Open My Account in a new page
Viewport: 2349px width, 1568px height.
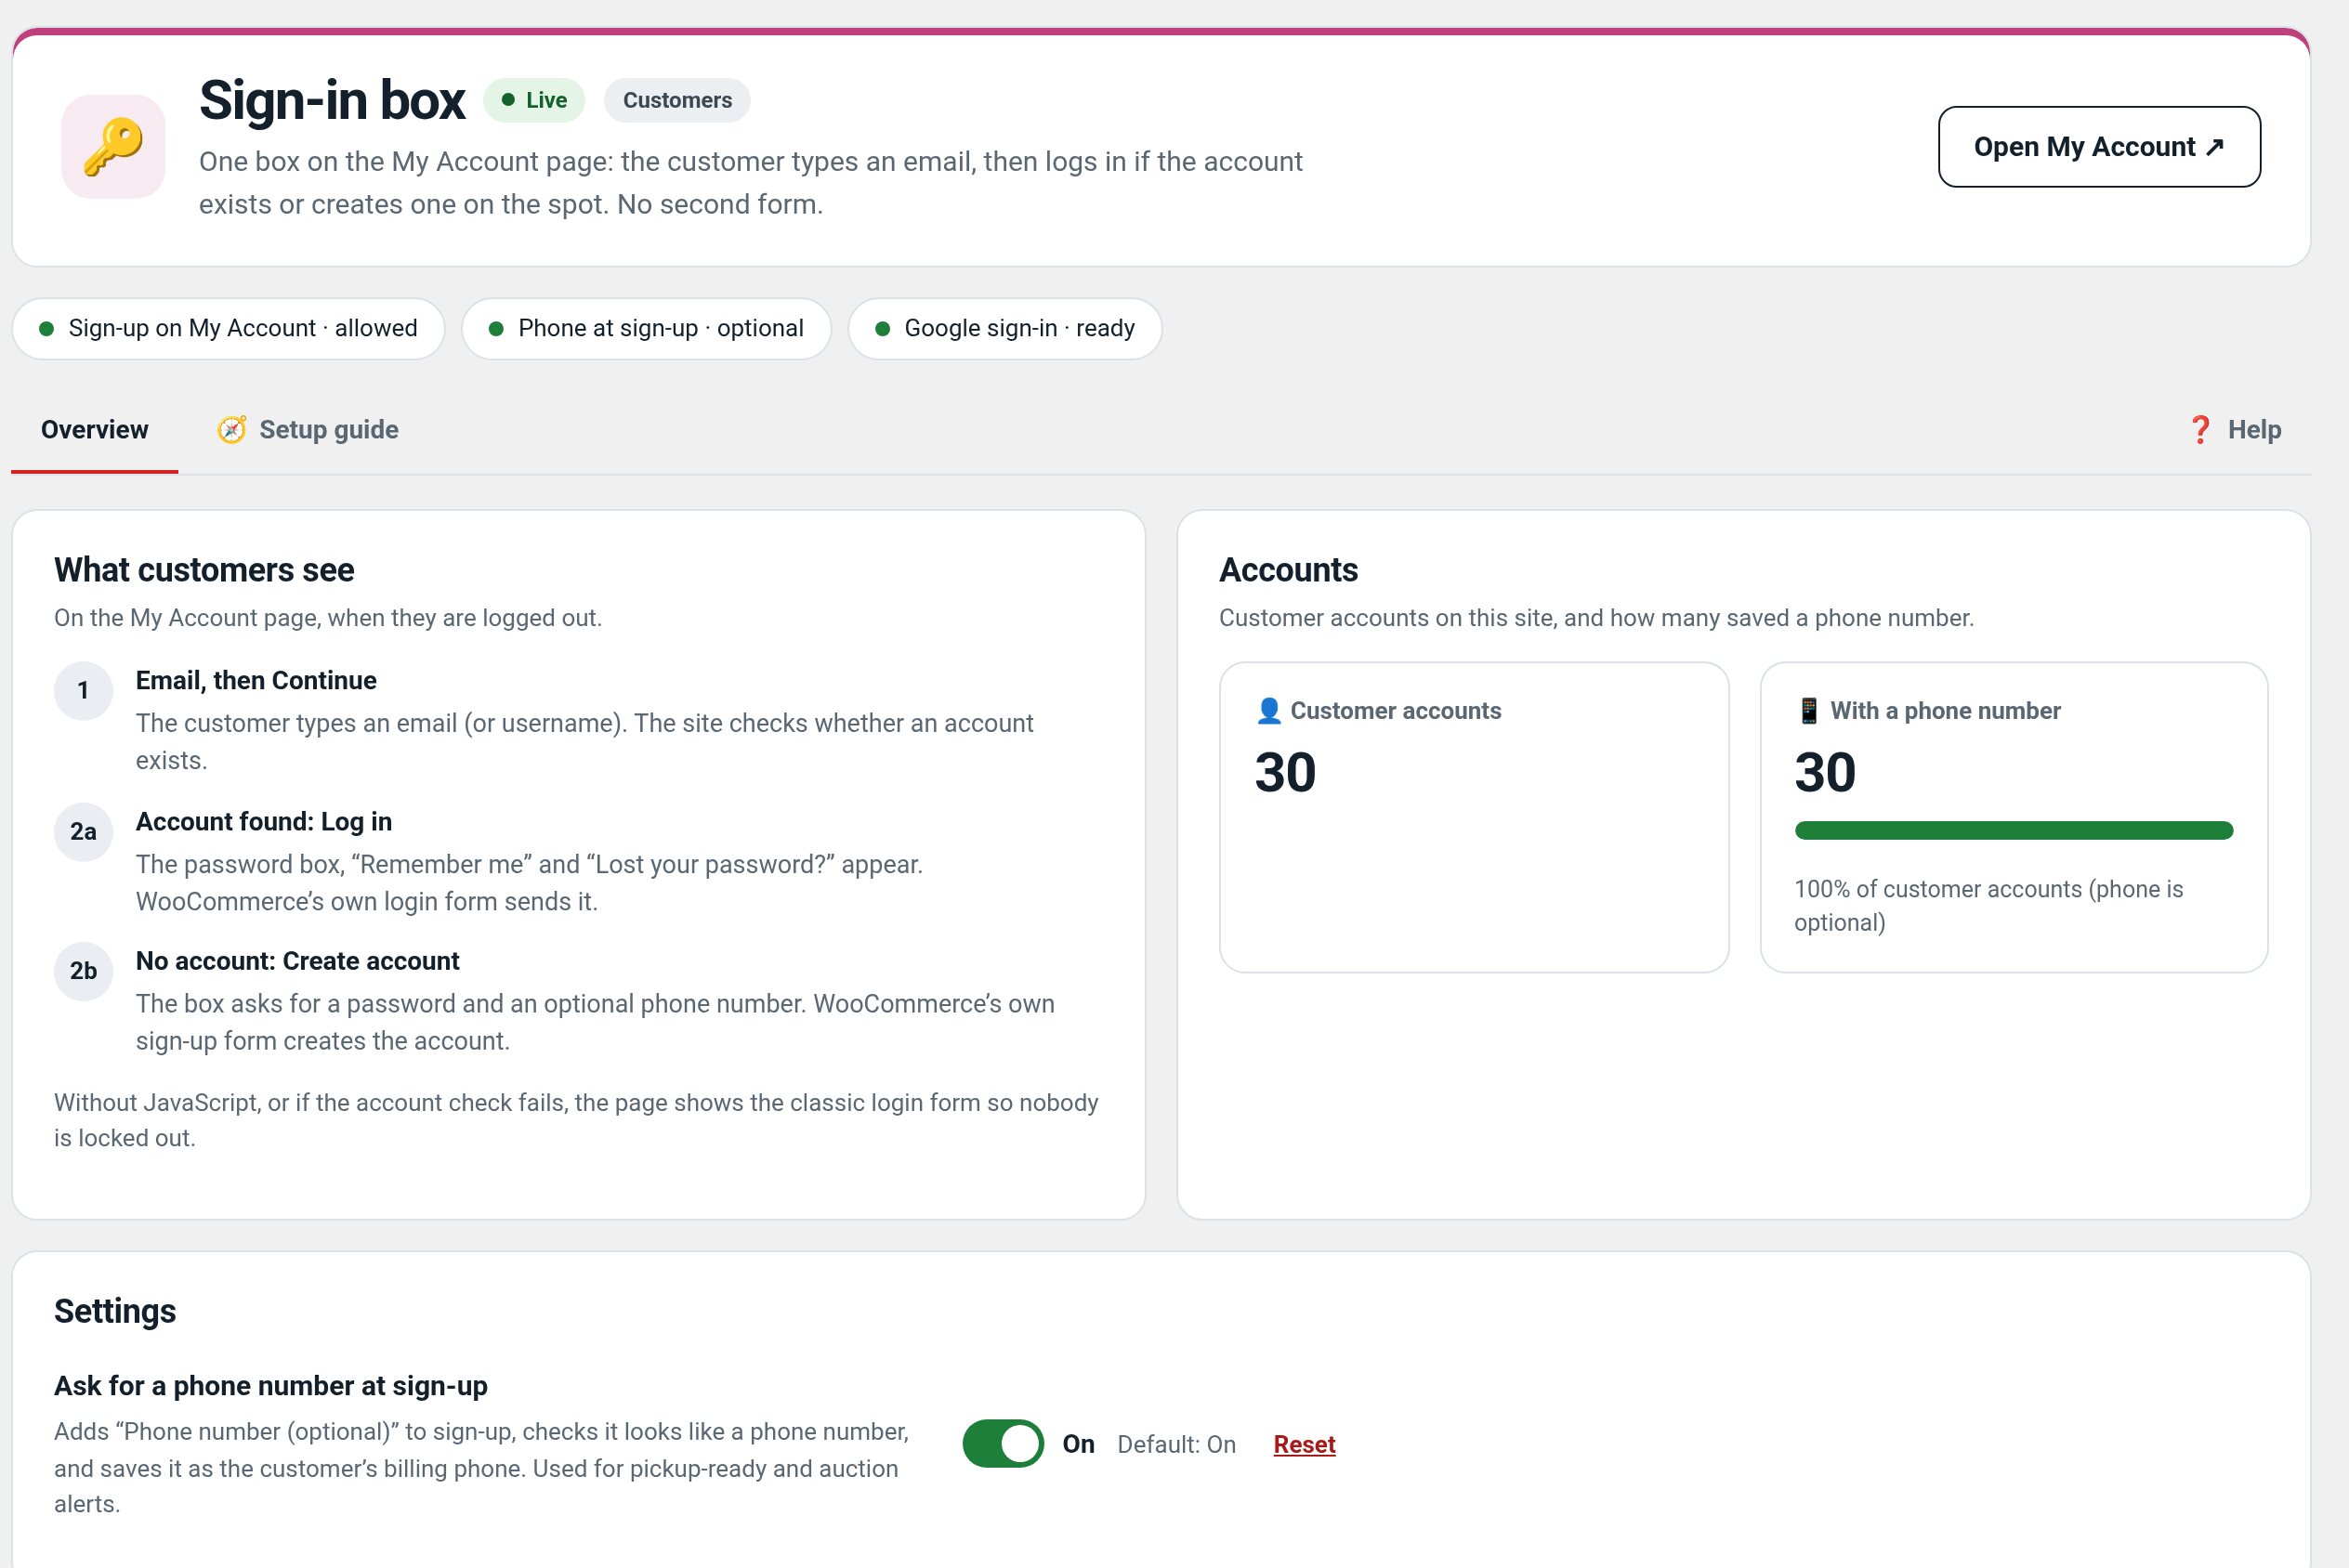[2099, 147]
